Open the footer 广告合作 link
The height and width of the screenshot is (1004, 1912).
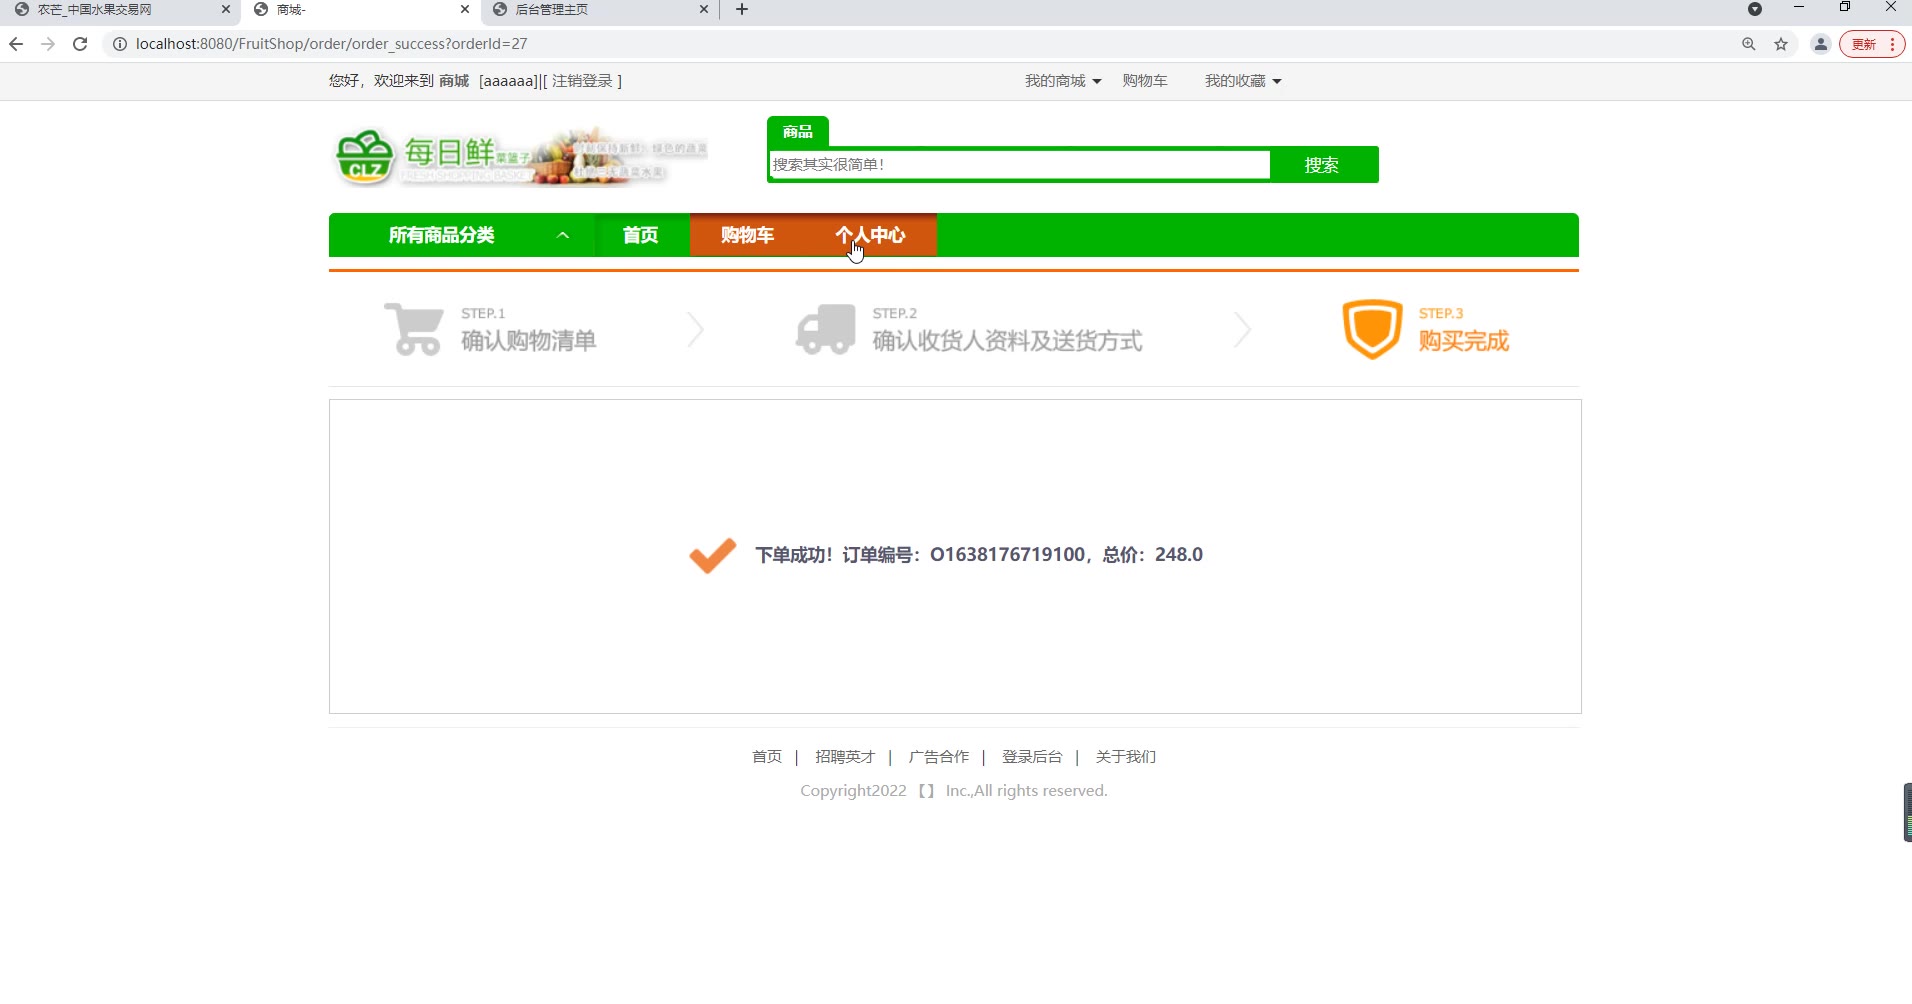point(939,757)
